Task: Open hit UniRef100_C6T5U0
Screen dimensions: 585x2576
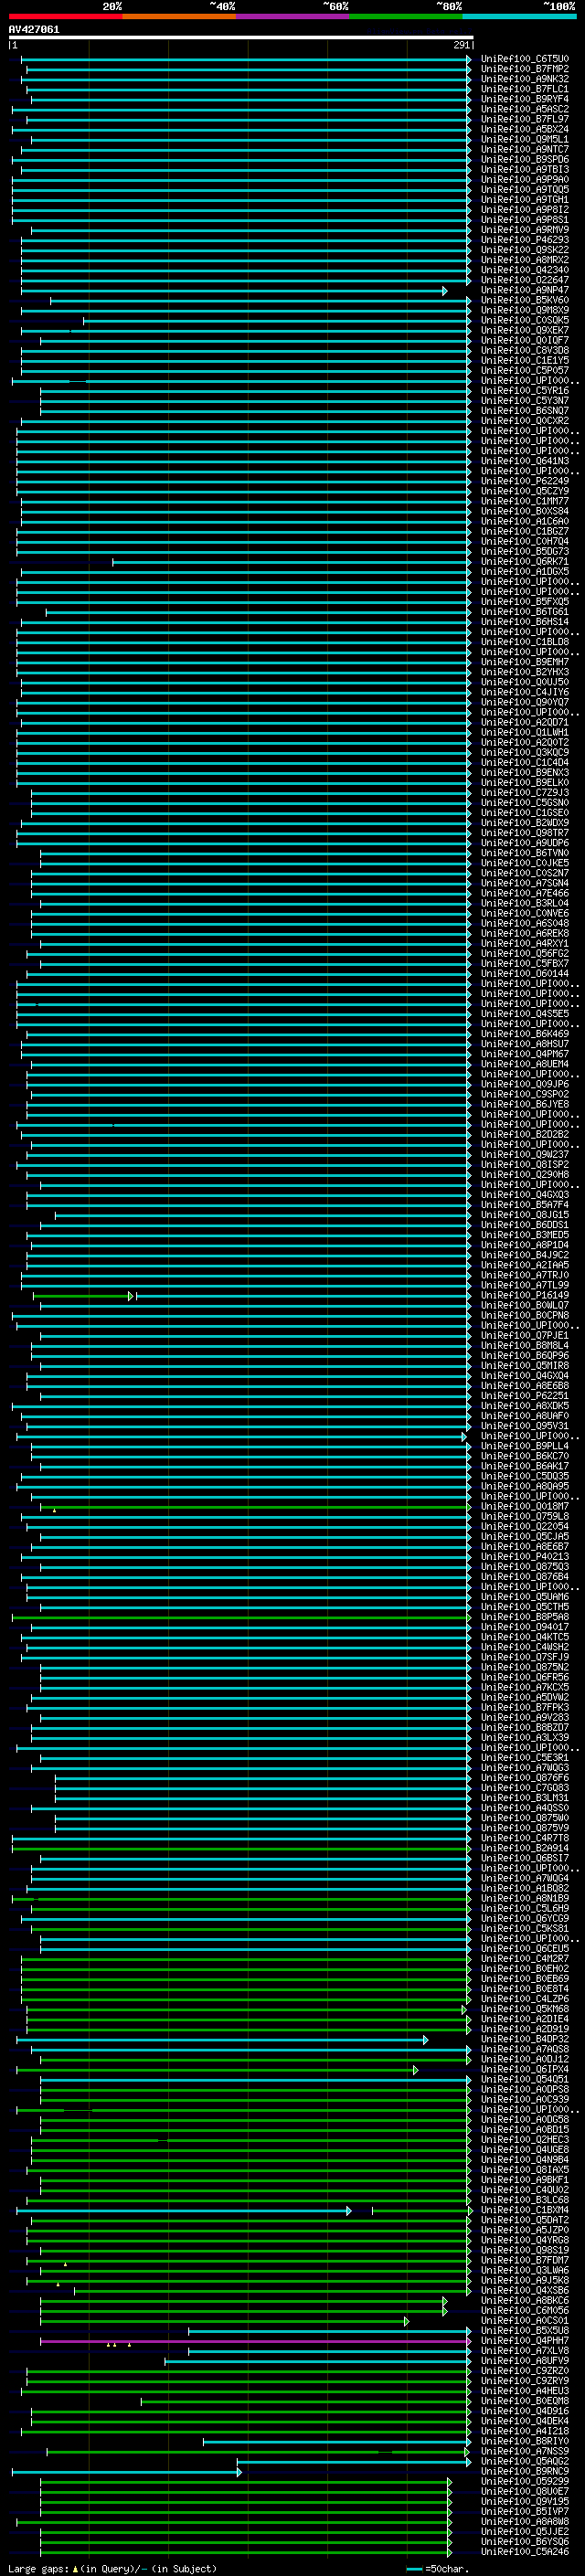Action: click(x=525, y=59)
